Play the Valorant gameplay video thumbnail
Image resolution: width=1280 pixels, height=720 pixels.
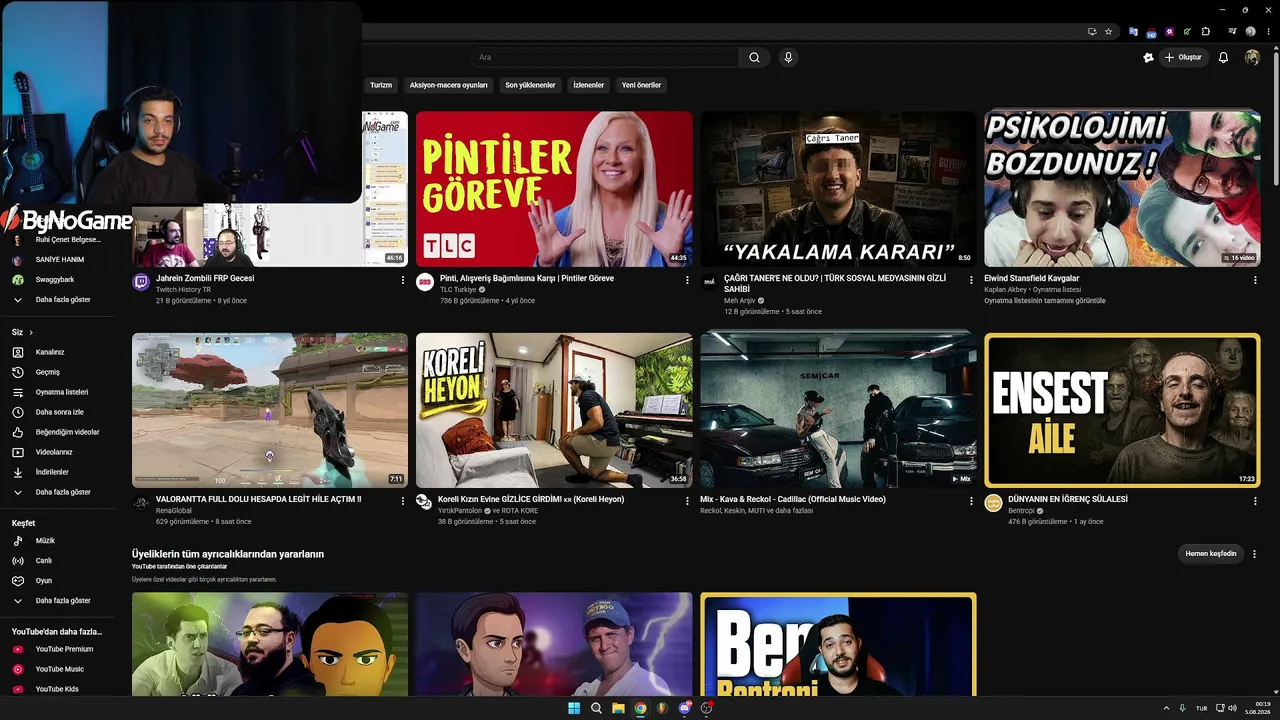pos(270,410)
